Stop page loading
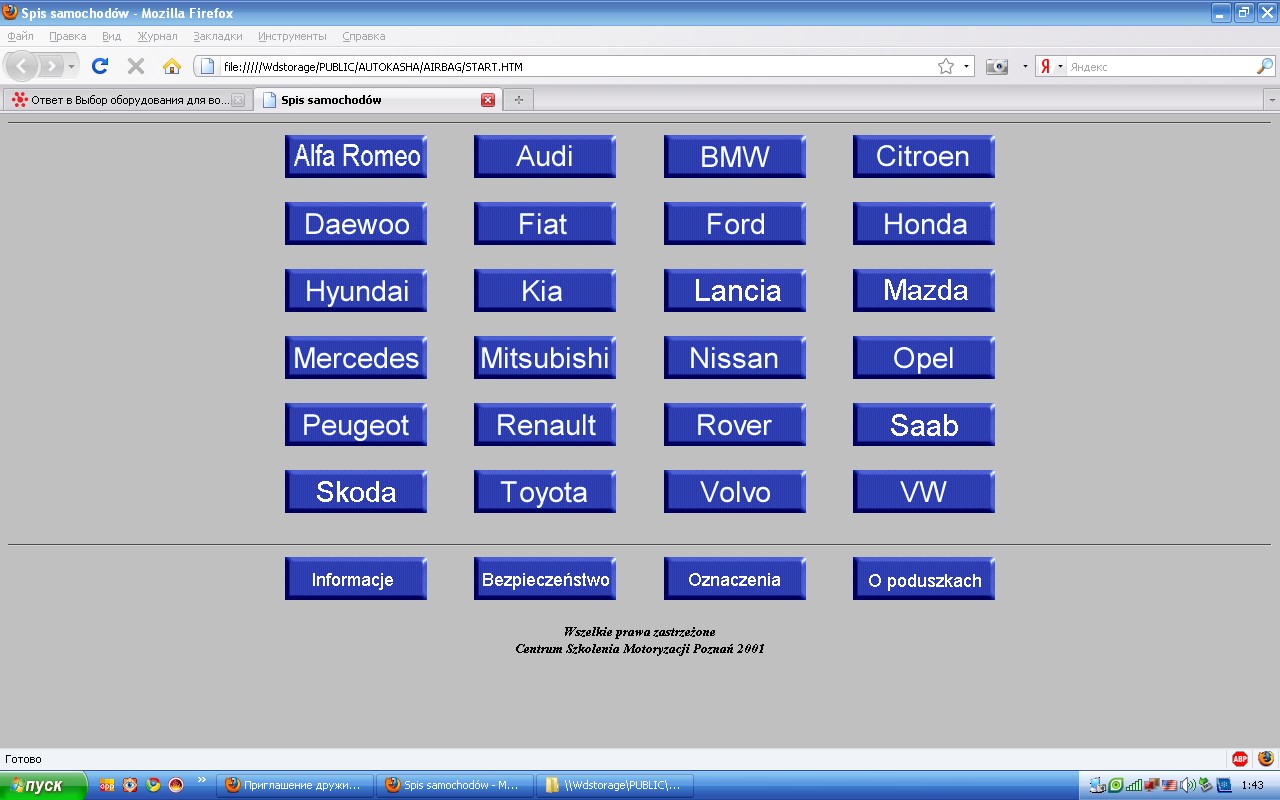The width and height of the screenshot is (1280, 800). [x=136, y=66]
